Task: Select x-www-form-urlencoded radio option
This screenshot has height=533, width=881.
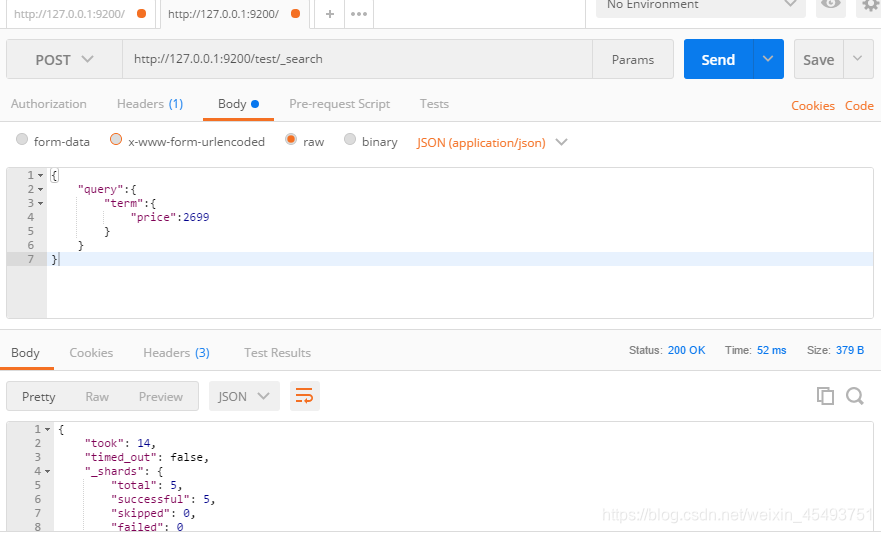Action: point(116,139)
